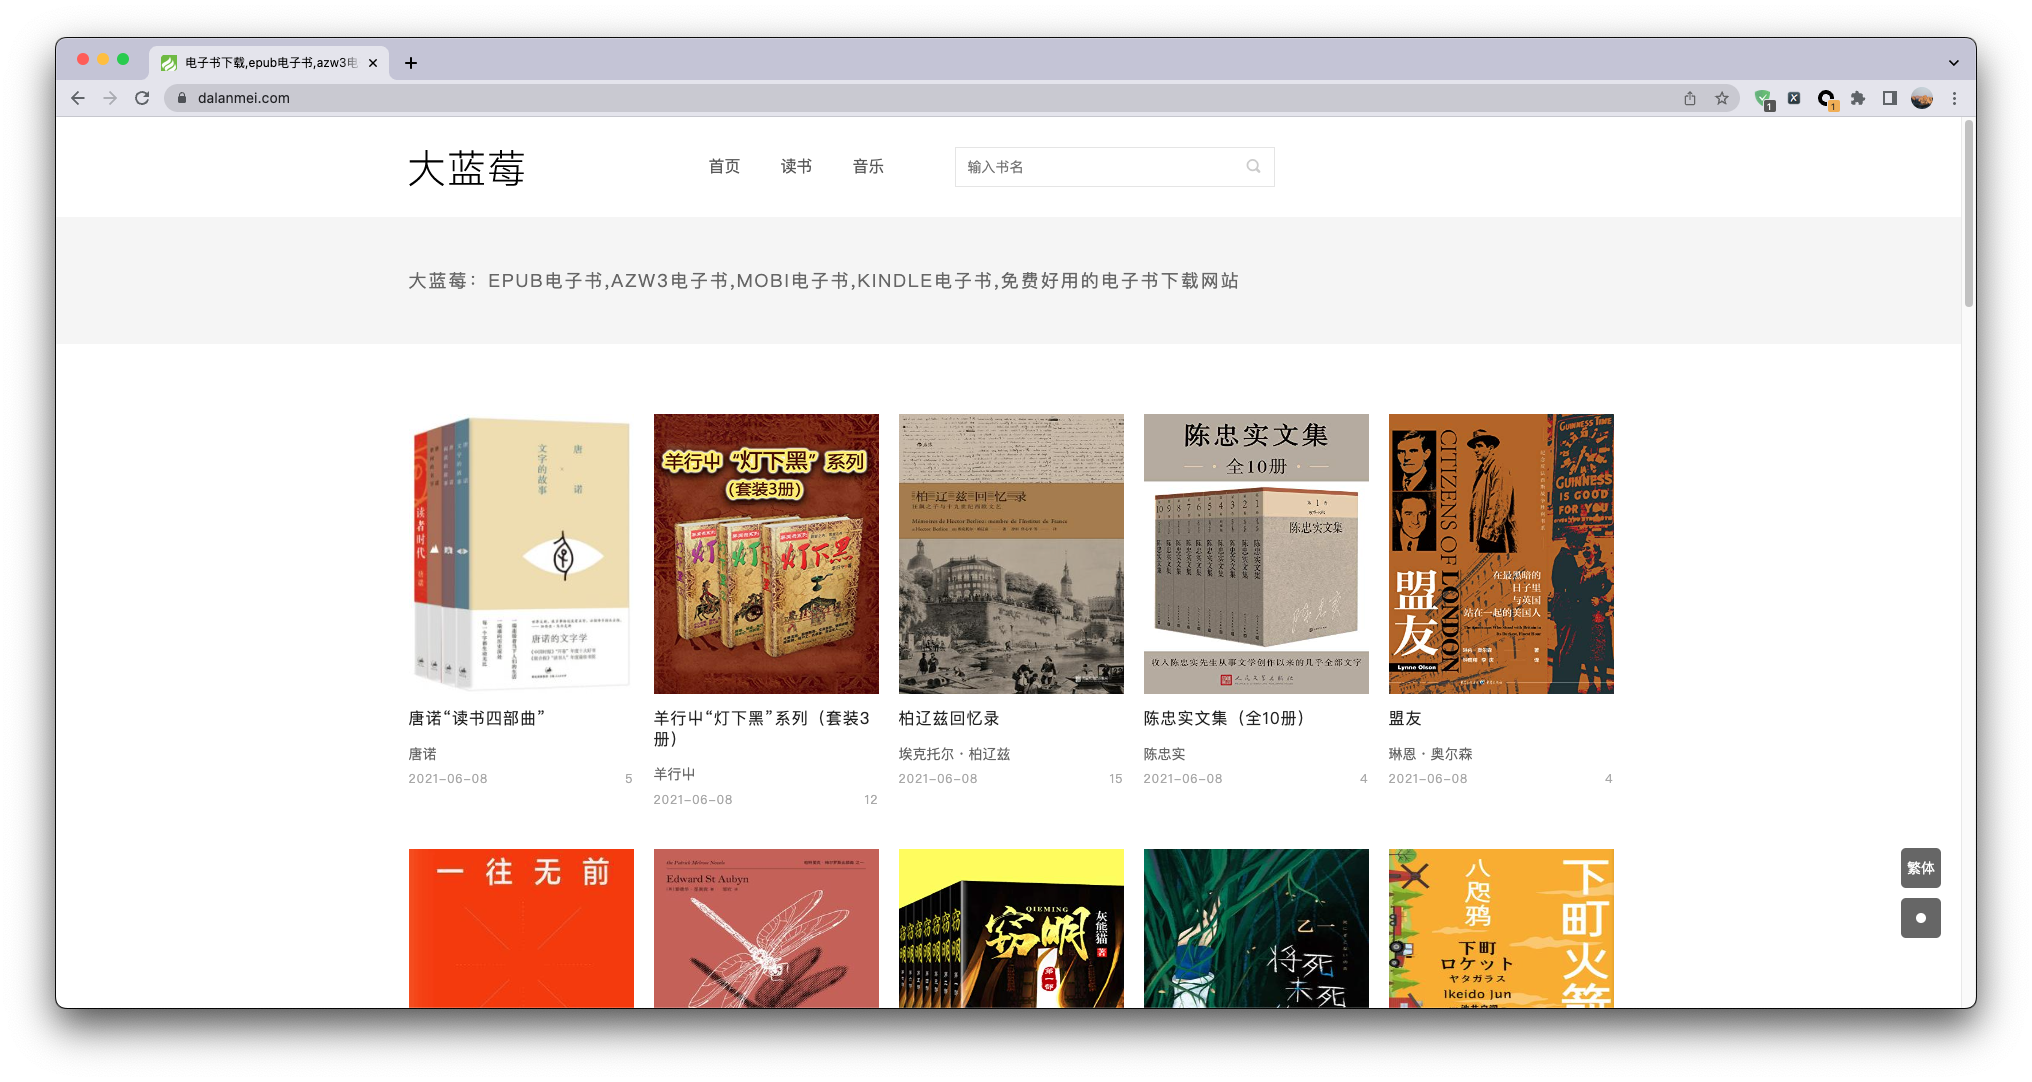Click author name 埃克托尔・柏辽兹

pyautogui.click(x=954, y=754)
